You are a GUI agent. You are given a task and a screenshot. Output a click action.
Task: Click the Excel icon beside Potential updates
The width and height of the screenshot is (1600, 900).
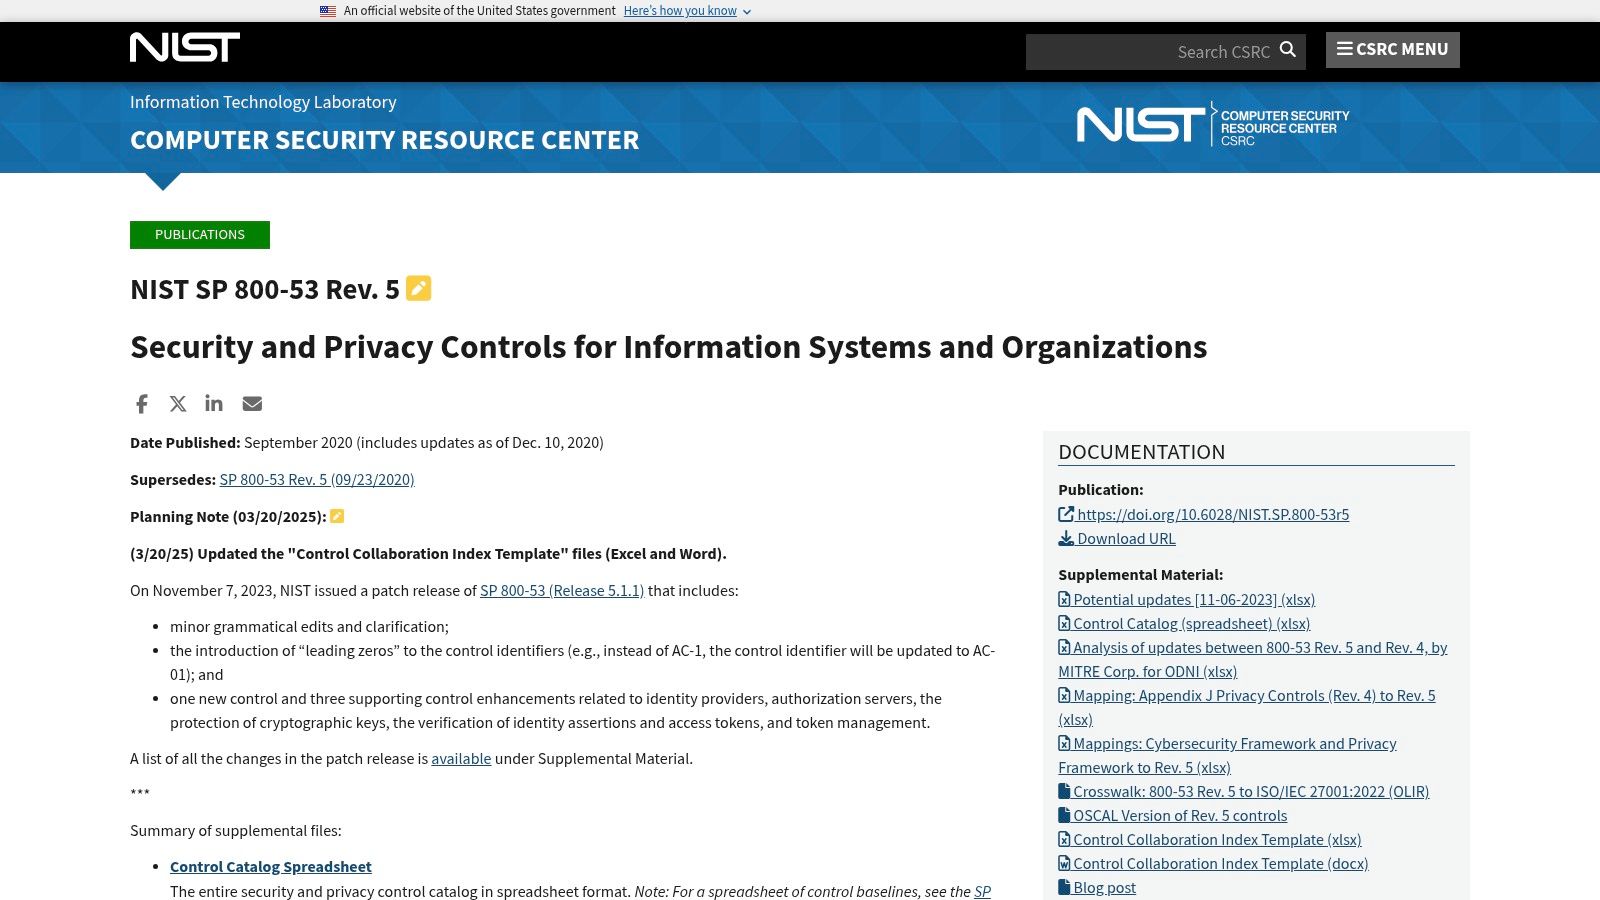tap(1064, 599)
